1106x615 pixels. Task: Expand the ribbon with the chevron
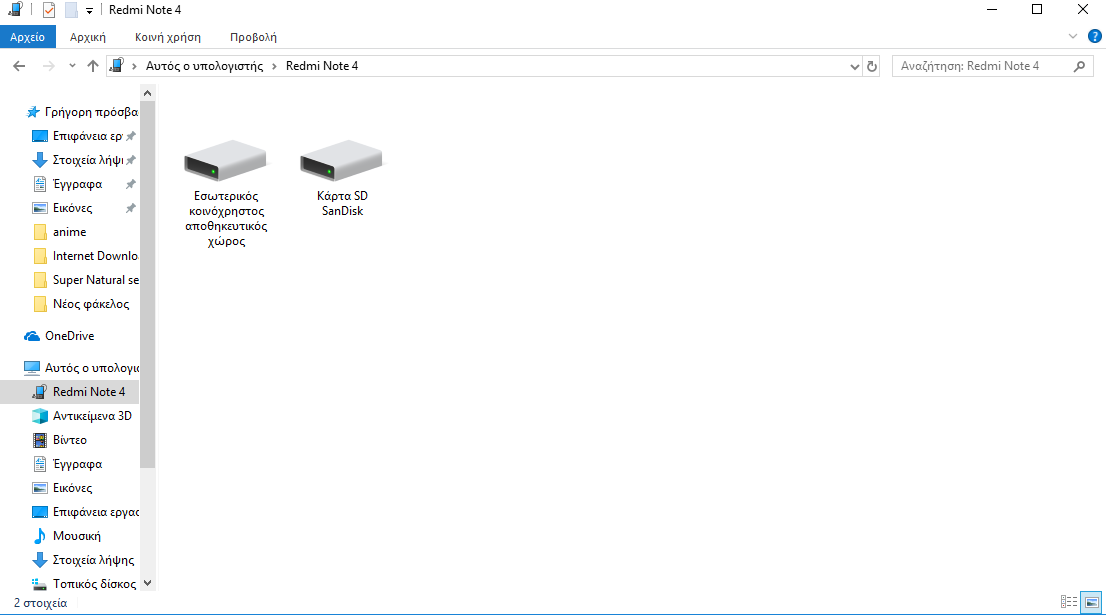tap(1074, 37)
